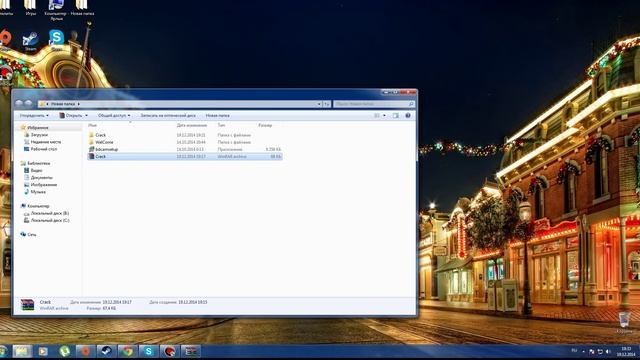
Task: Select the Crack folder row
Action: click(x=184, y=135)
